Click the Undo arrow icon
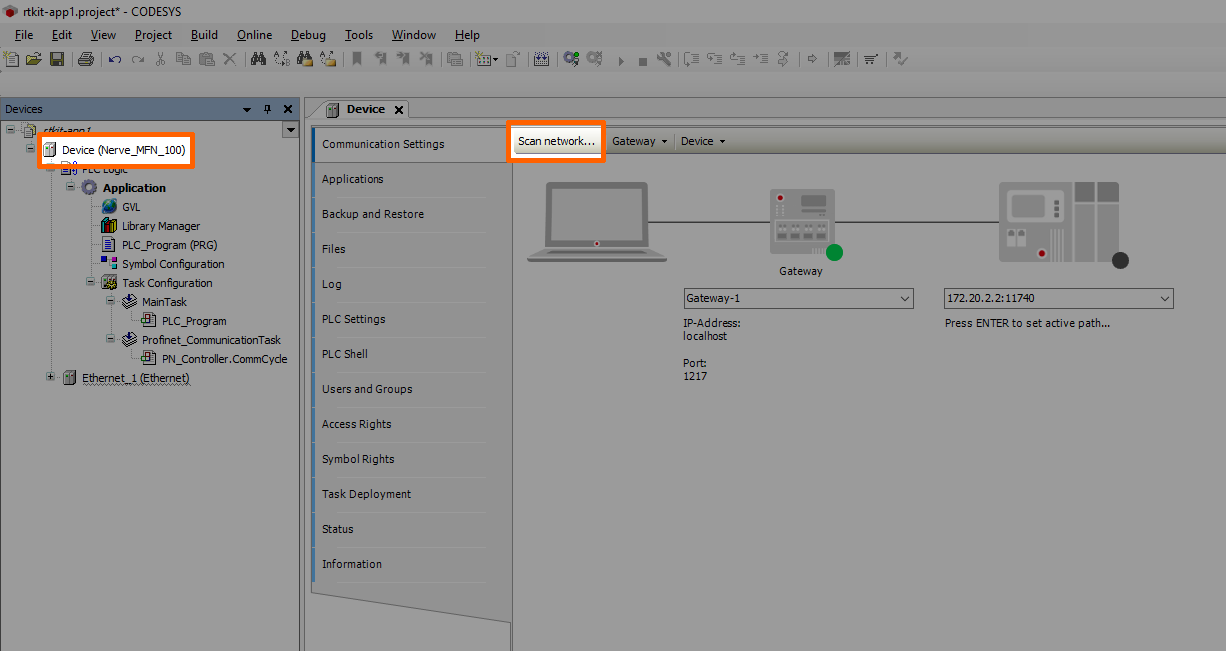This screenshot has width=1226, height=651. click(115, 59)
